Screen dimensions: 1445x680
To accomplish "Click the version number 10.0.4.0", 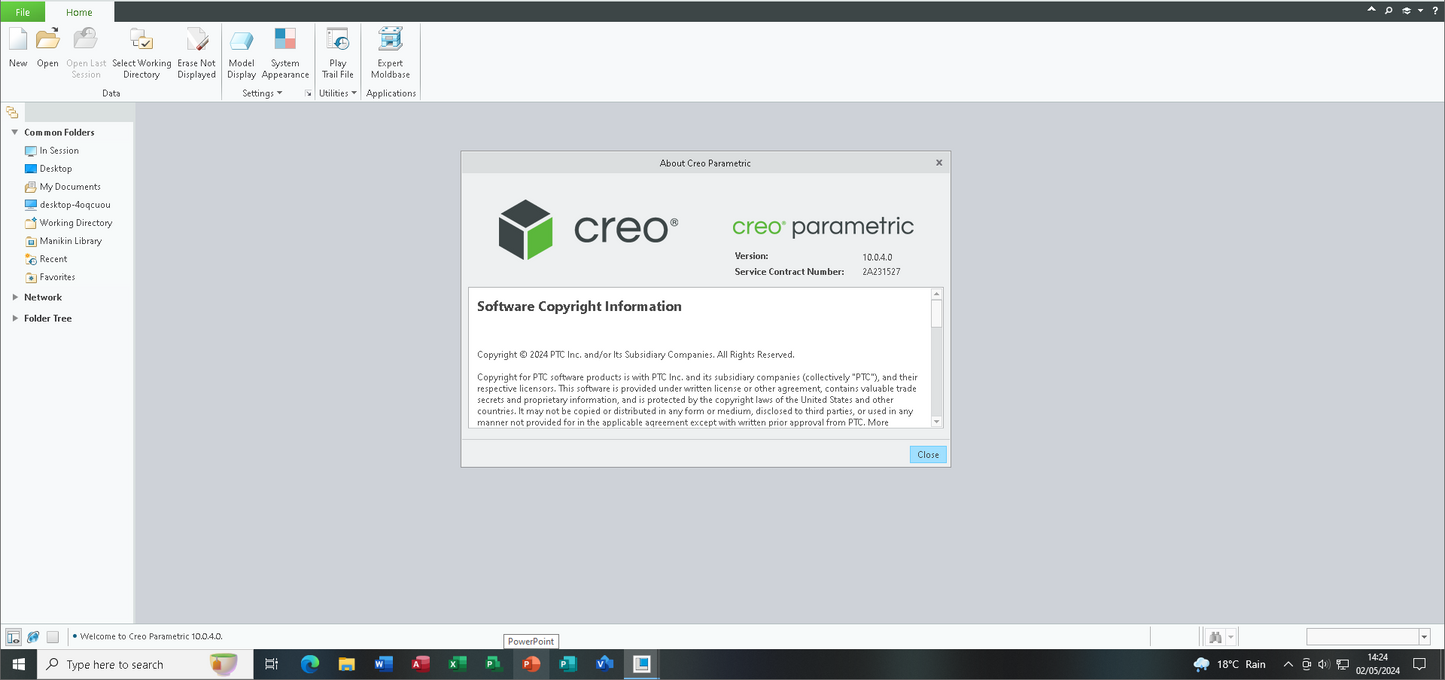I will (877, 257).
